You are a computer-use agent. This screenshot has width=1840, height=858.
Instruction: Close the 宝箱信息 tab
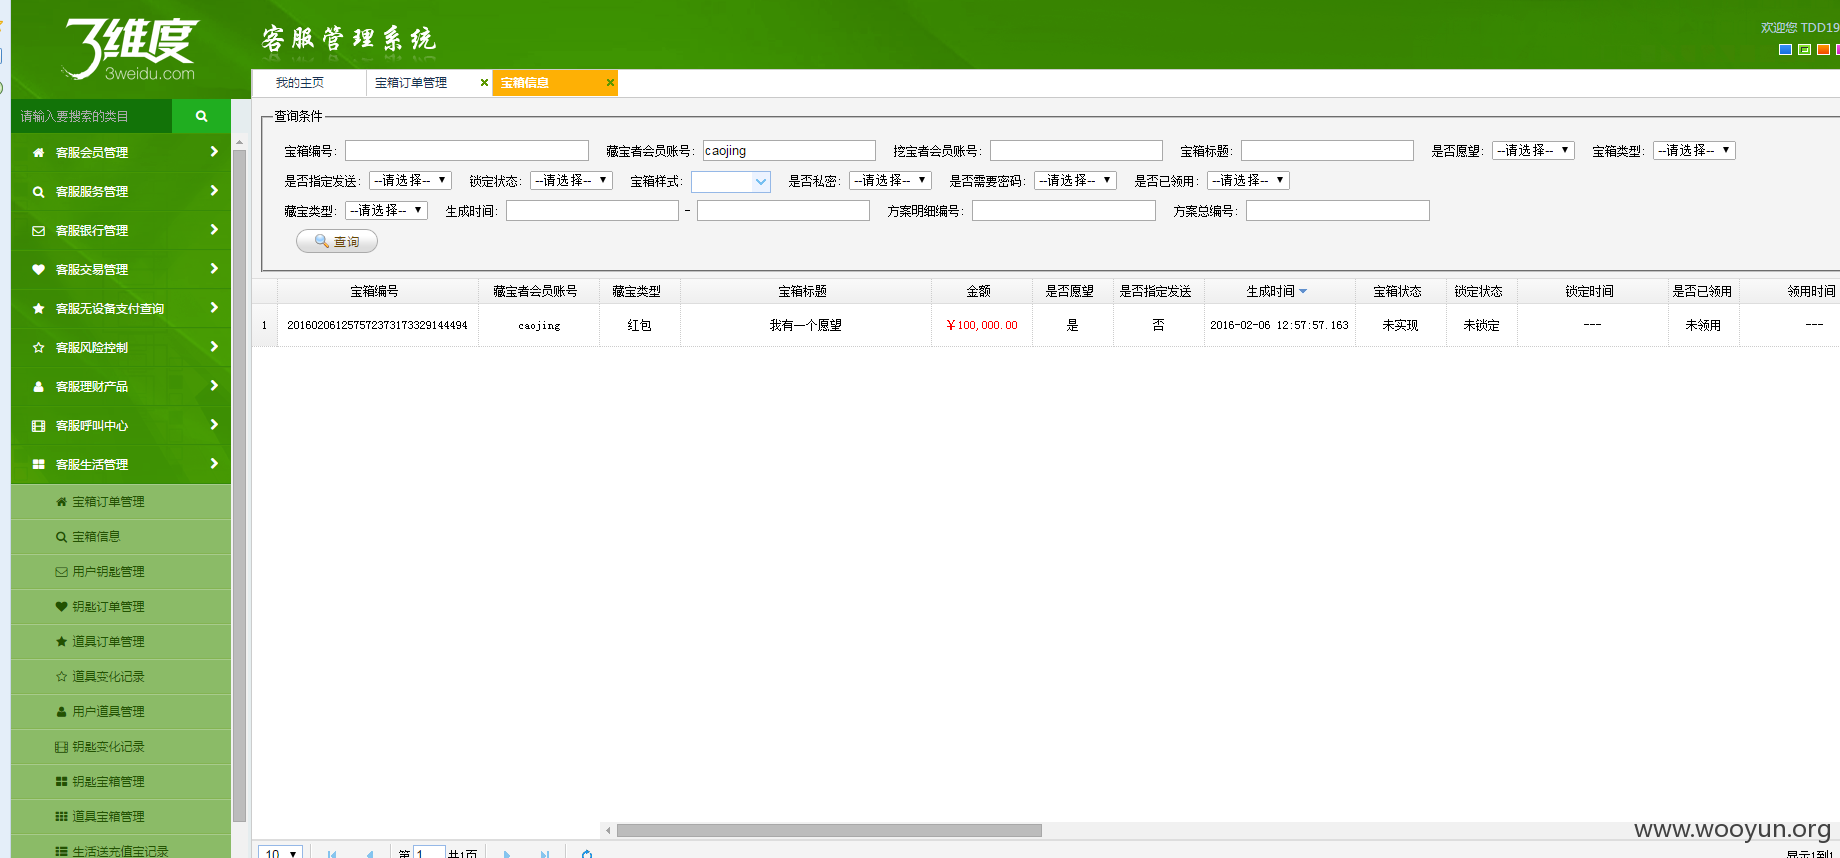point(610,82)
